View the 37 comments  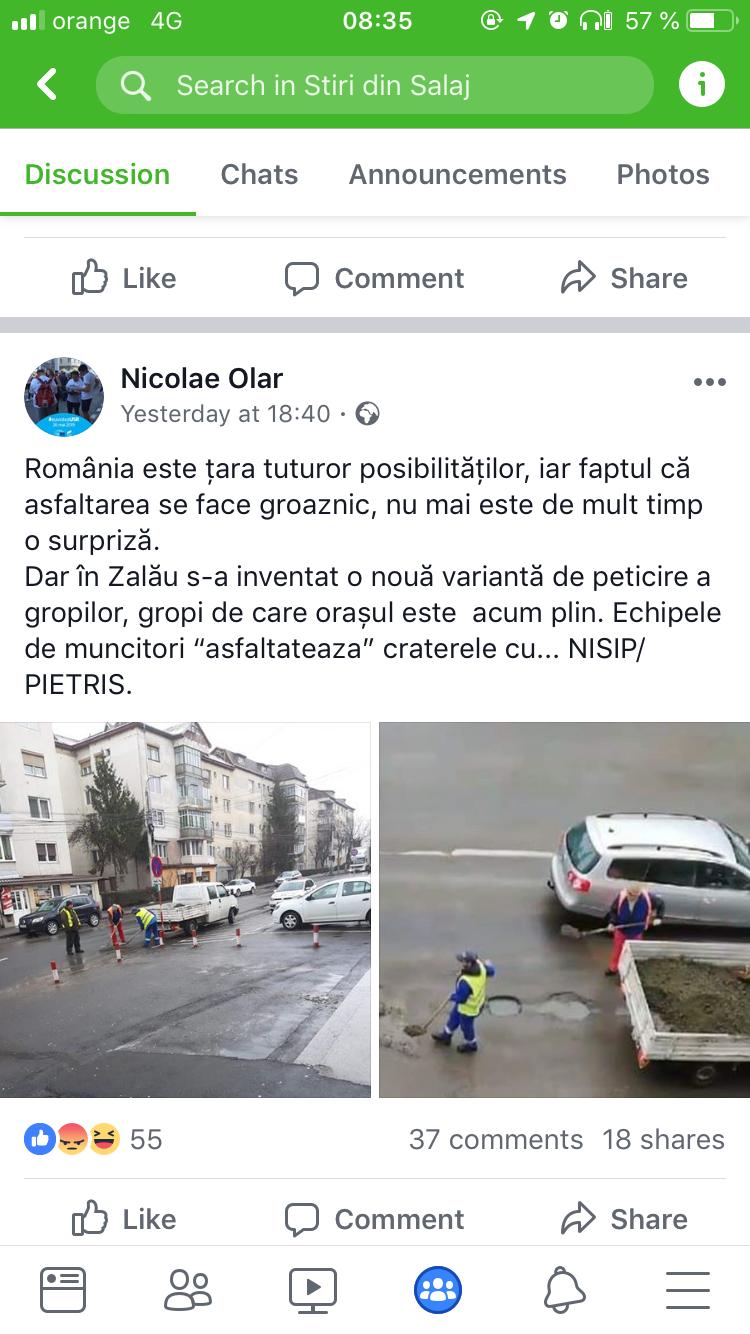point(496,1139)
